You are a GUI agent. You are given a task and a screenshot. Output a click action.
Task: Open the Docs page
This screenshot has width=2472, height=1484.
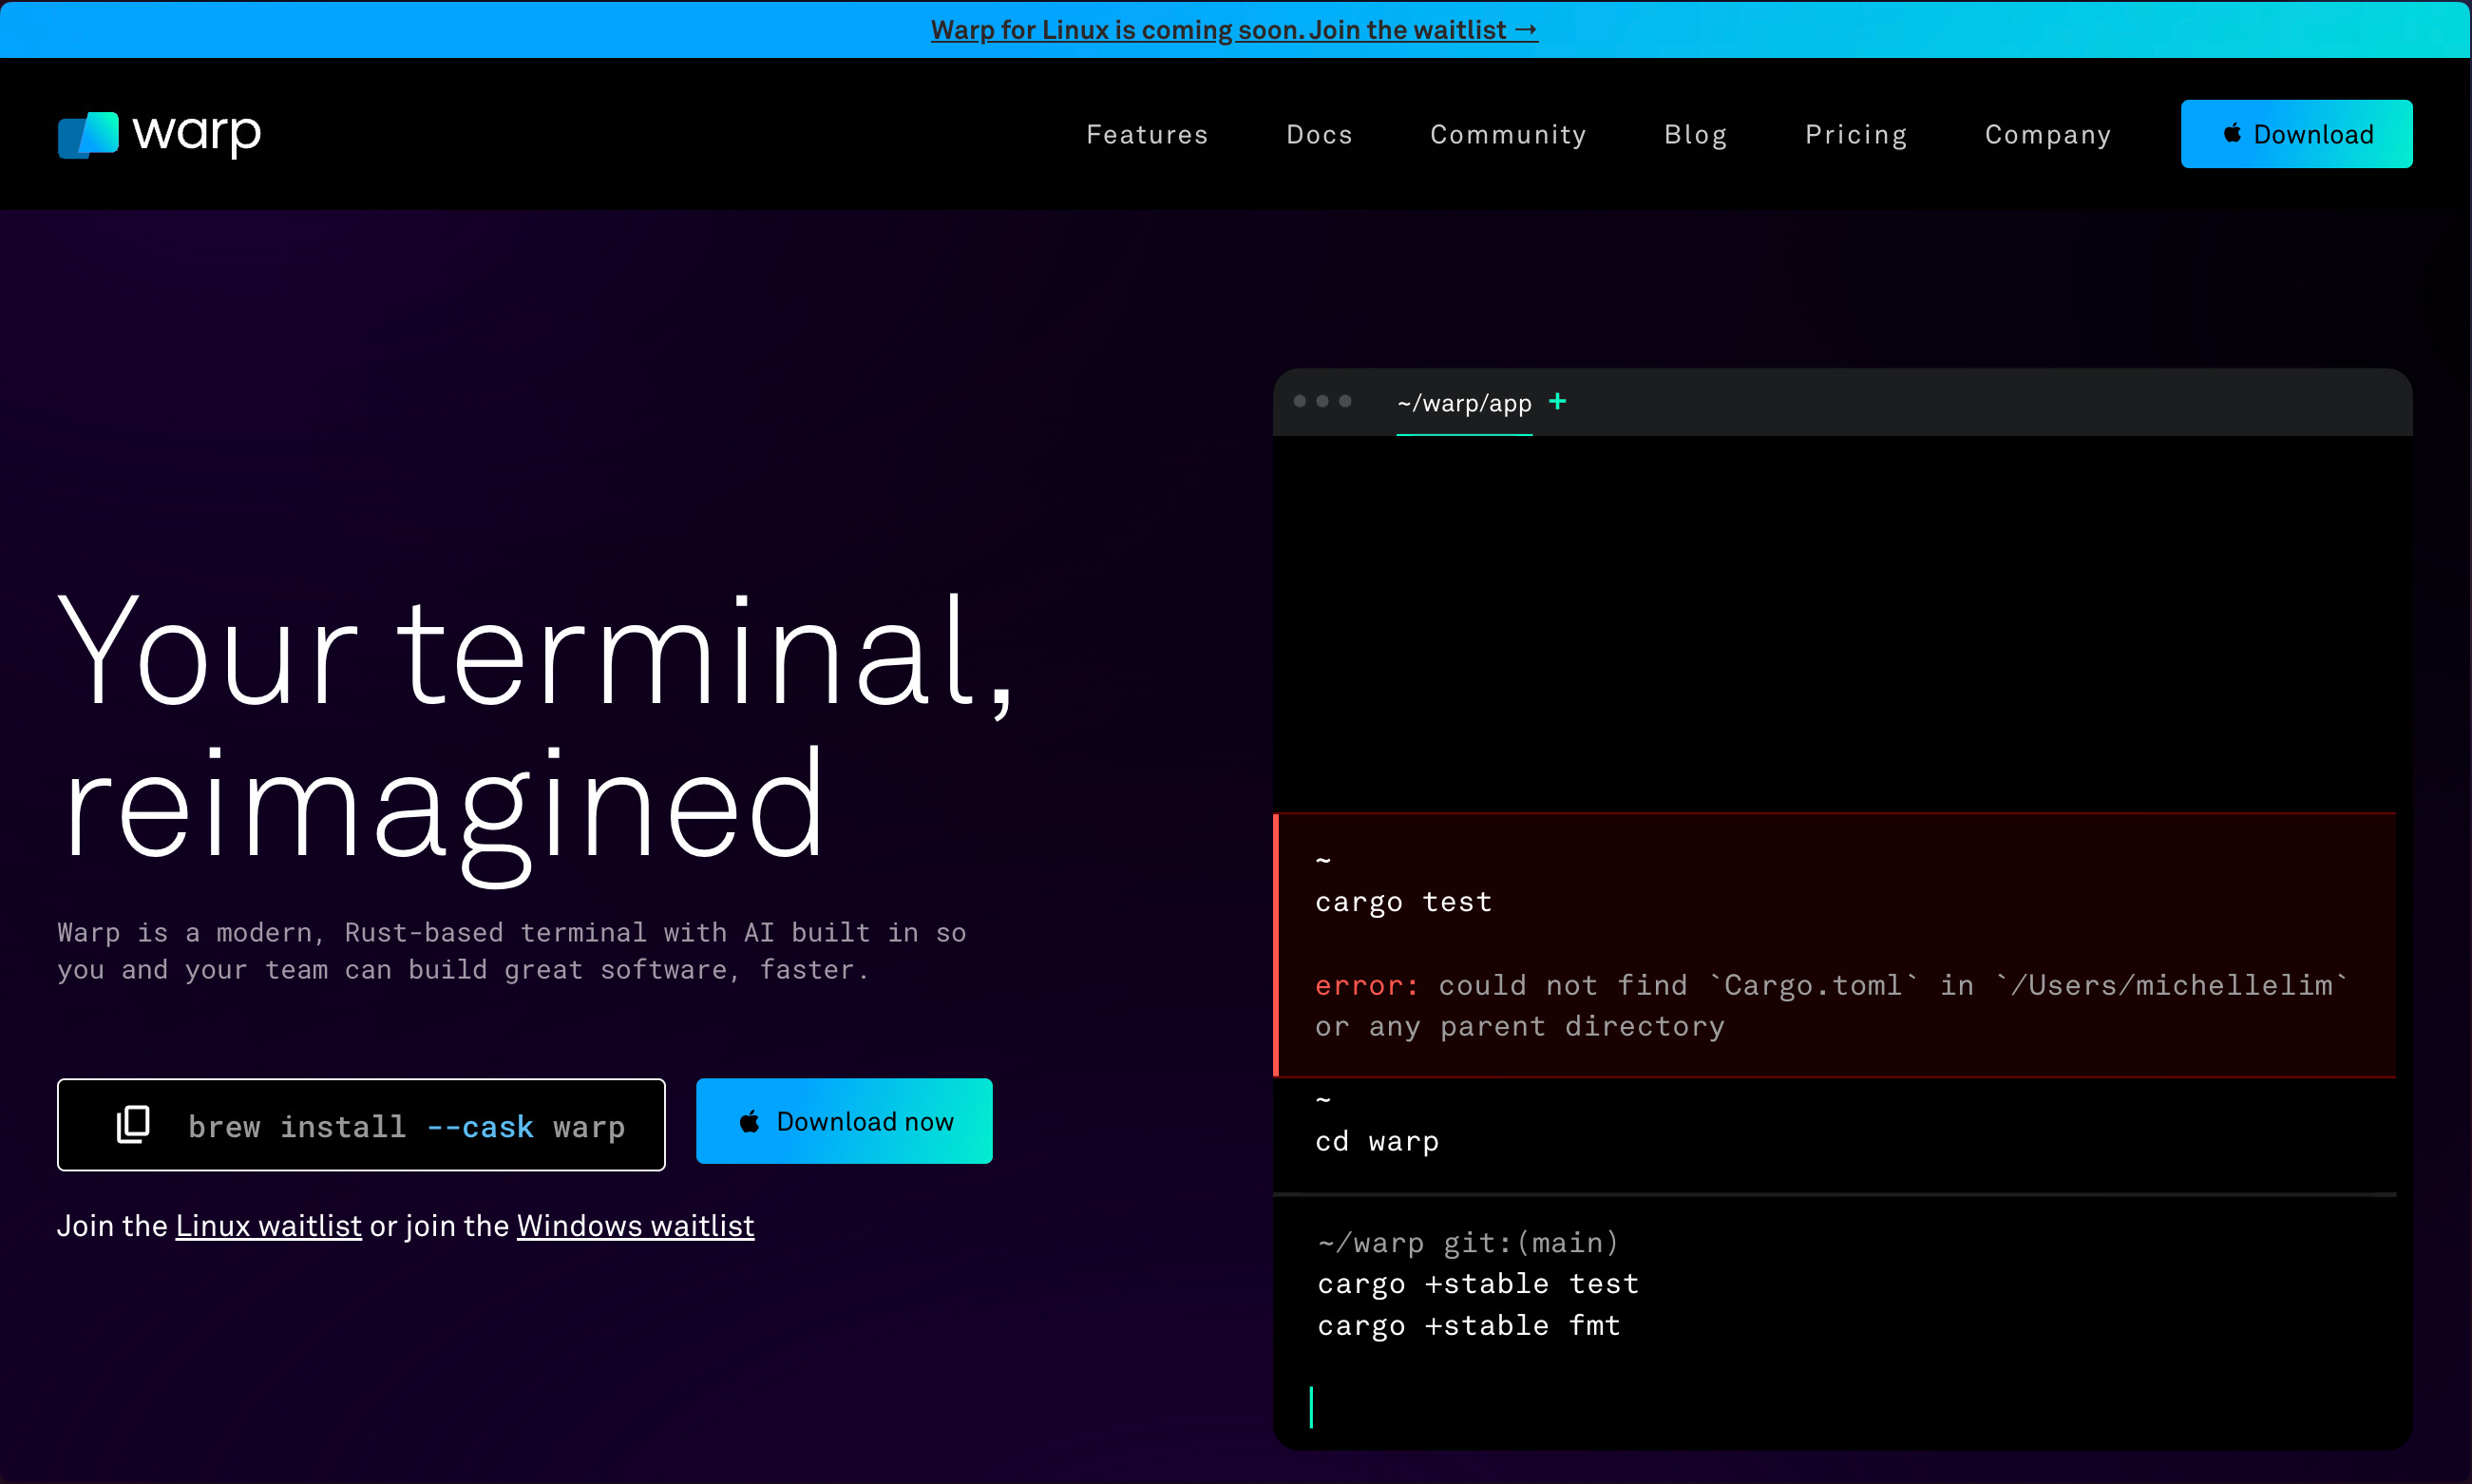(x=1319, y=133)
